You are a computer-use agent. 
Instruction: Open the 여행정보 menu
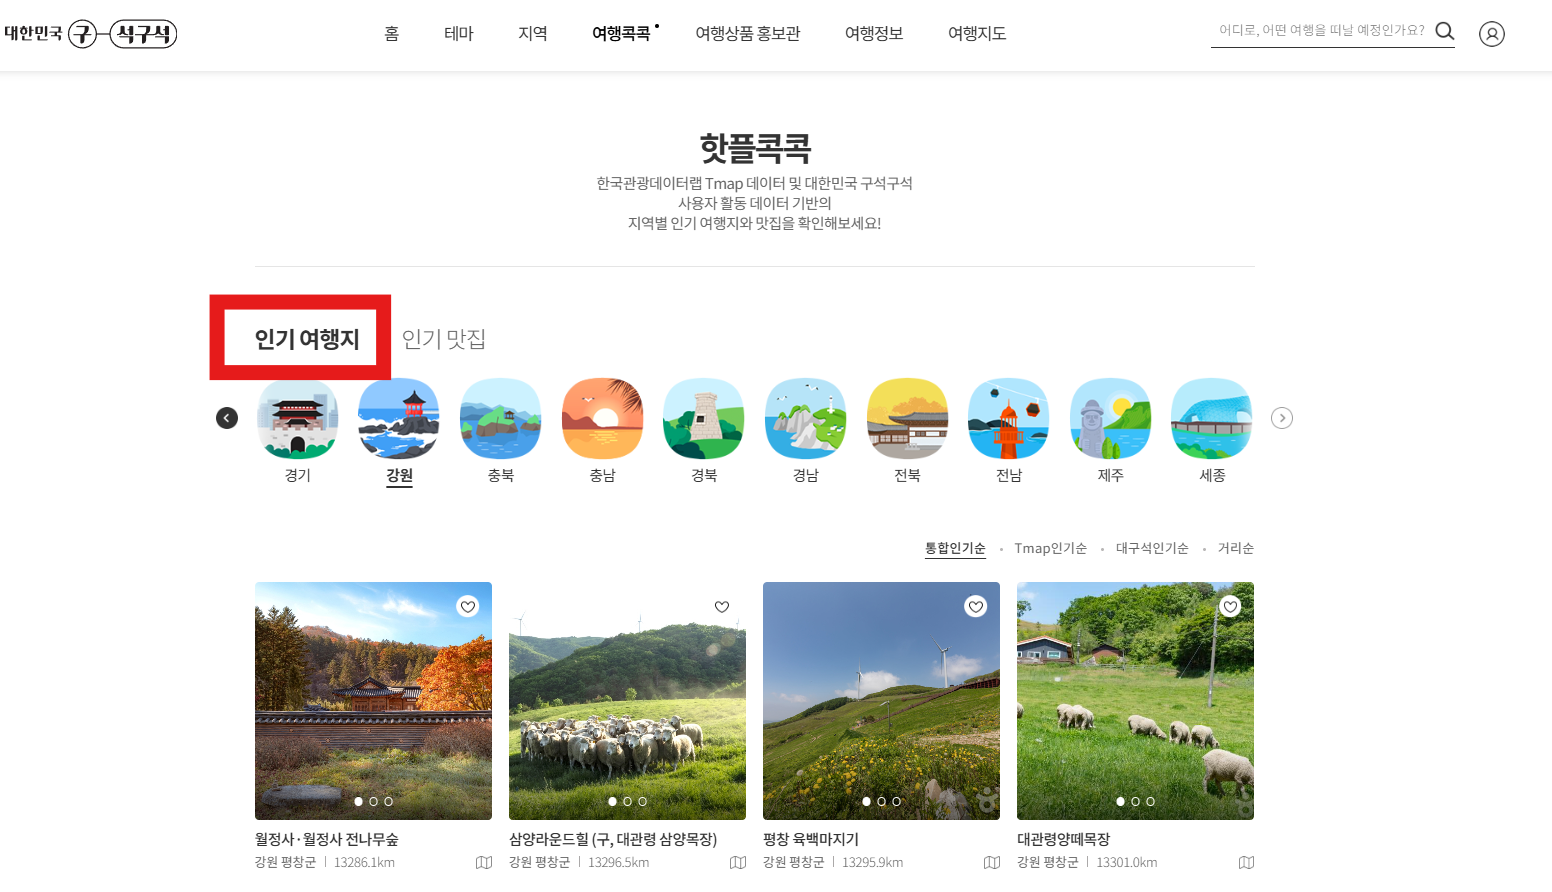(x=874, y=34)
